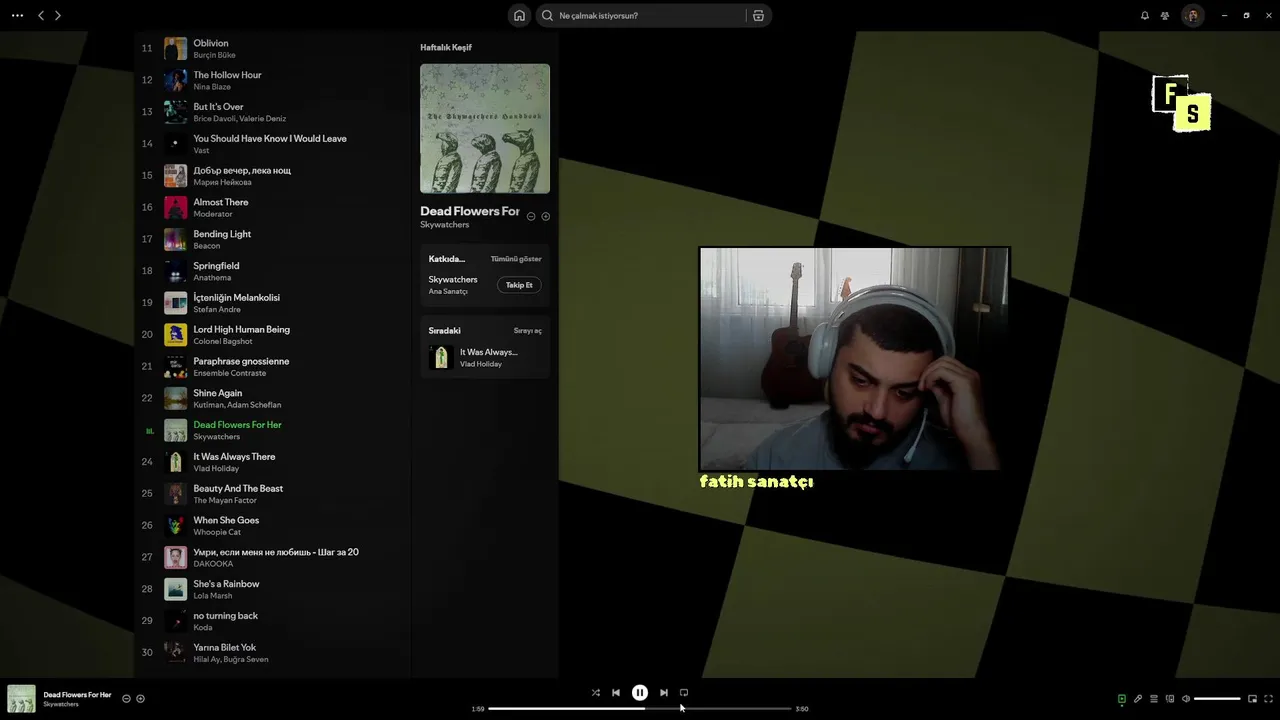
Task: Toggle repeat mode
Action: pyautogui.click(x=684, y=692)
